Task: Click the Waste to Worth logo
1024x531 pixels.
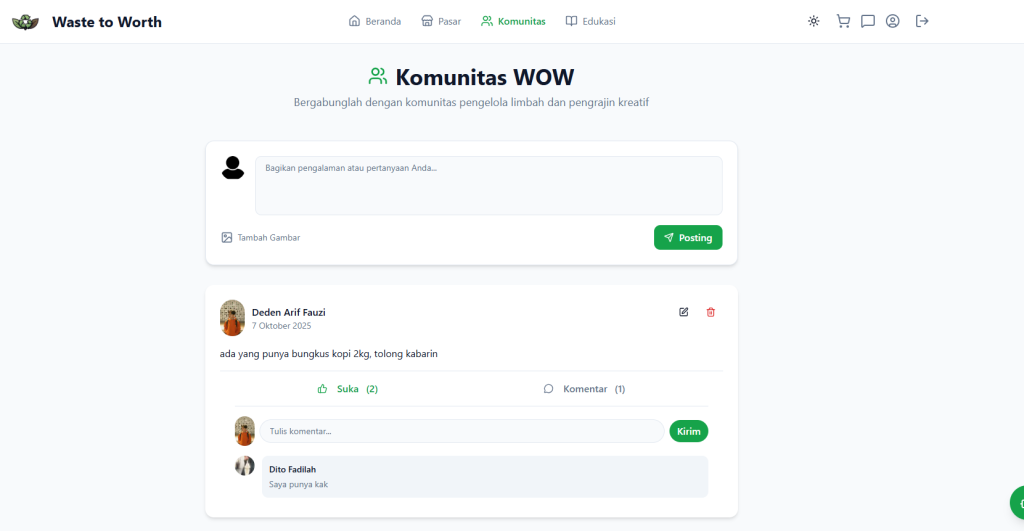Action: [26, 22]
